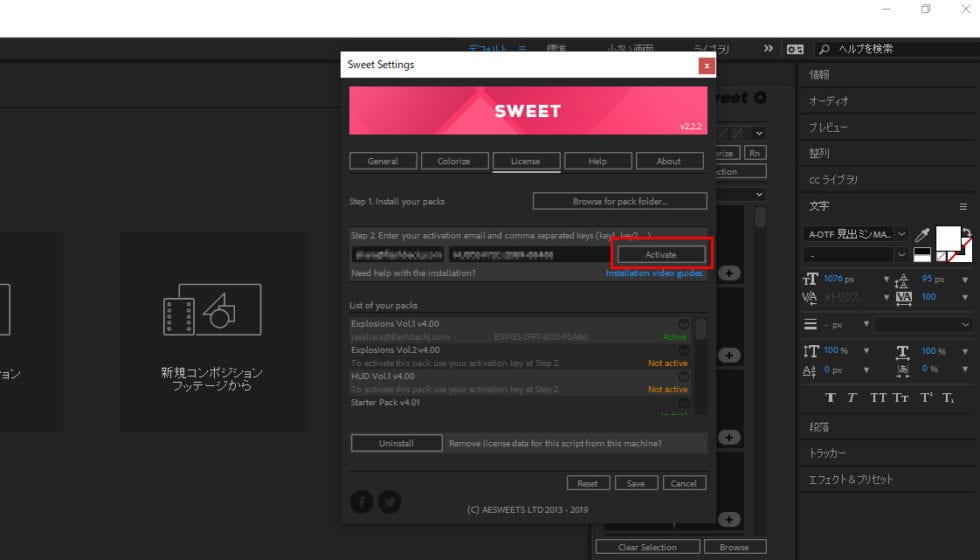Click the activation email input field
Viewport: 980px width, 560px height.
point(398,254)
